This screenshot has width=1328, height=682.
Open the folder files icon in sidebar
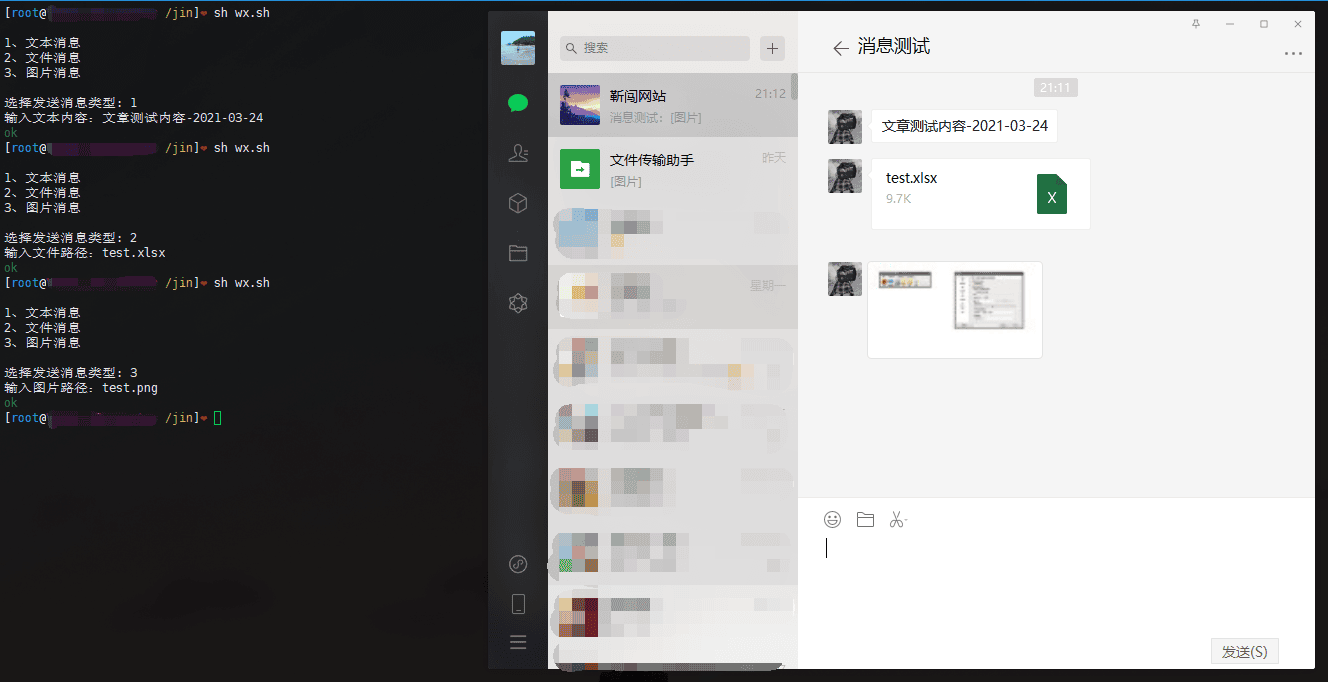518,253
